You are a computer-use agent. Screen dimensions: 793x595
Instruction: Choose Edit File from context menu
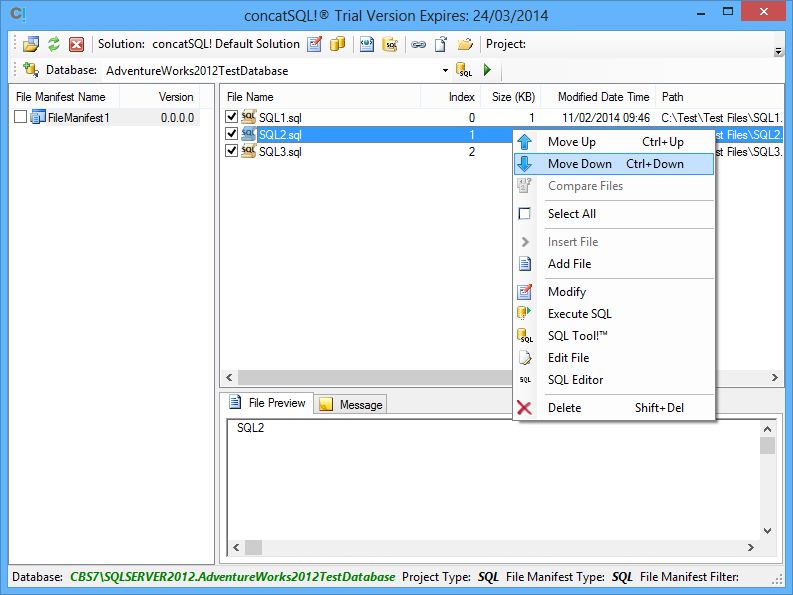click(x=614, y=358)
